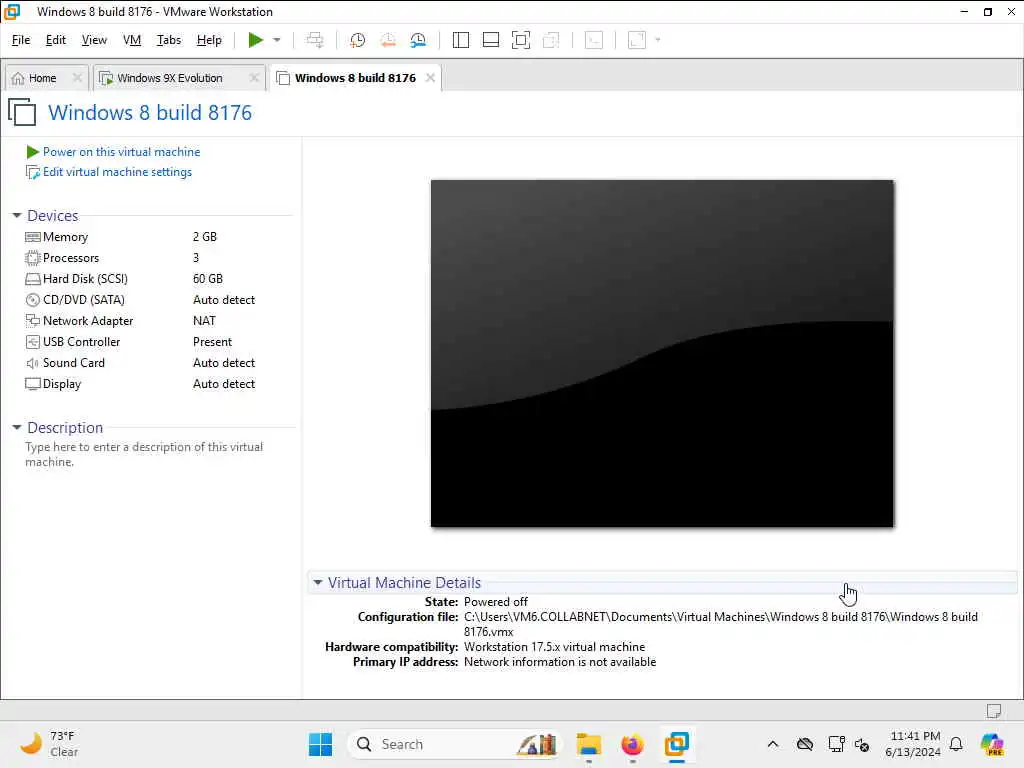The image size is (1024, 768).
Task: Switch to the Home tab
Action: point(42,78)
